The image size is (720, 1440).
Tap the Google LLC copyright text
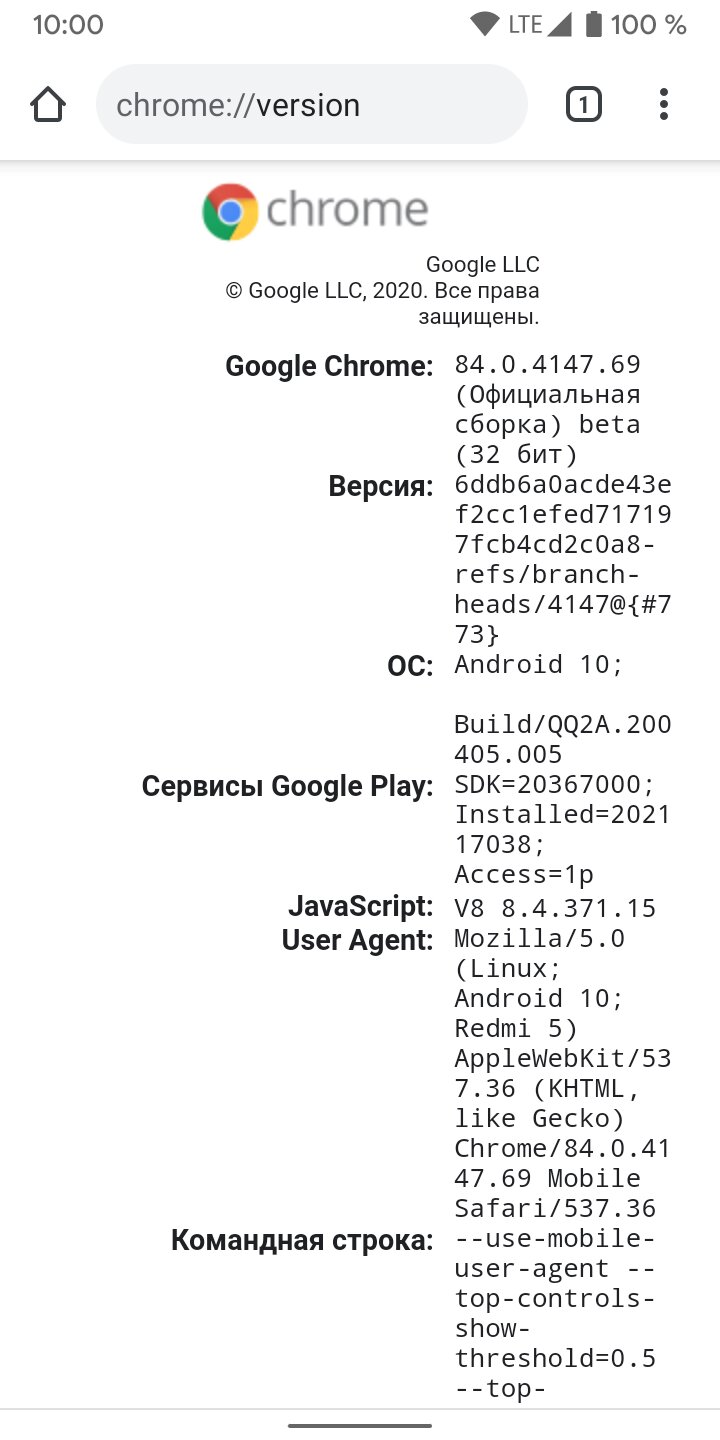tap(382, 291)
